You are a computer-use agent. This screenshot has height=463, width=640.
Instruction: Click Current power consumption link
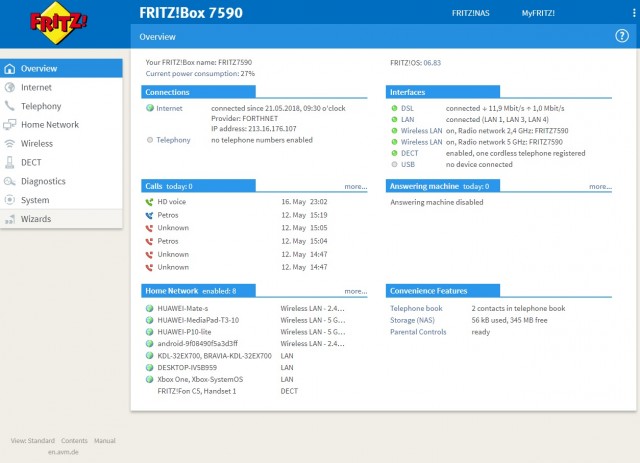tap(192, 73)
